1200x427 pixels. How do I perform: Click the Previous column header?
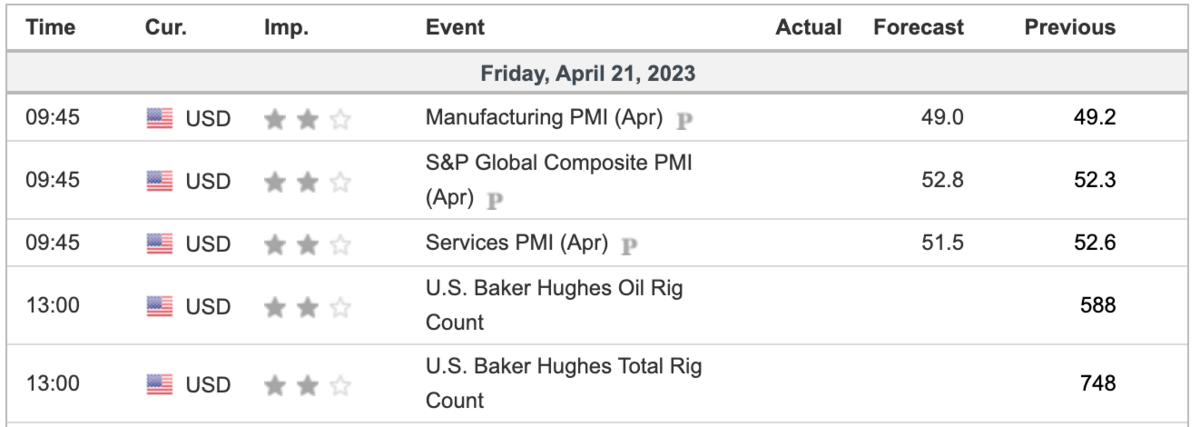point(1070,28)
